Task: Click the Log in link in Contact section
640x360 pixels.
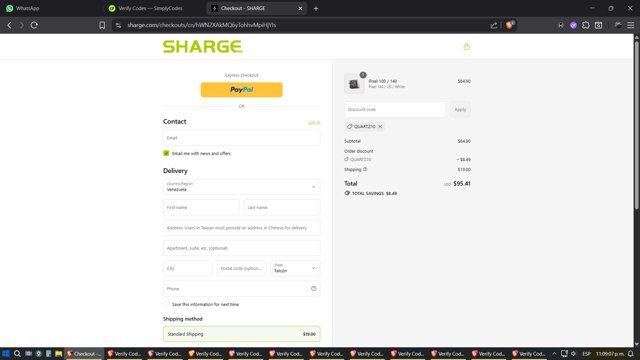Action: (x=314, y=122)
